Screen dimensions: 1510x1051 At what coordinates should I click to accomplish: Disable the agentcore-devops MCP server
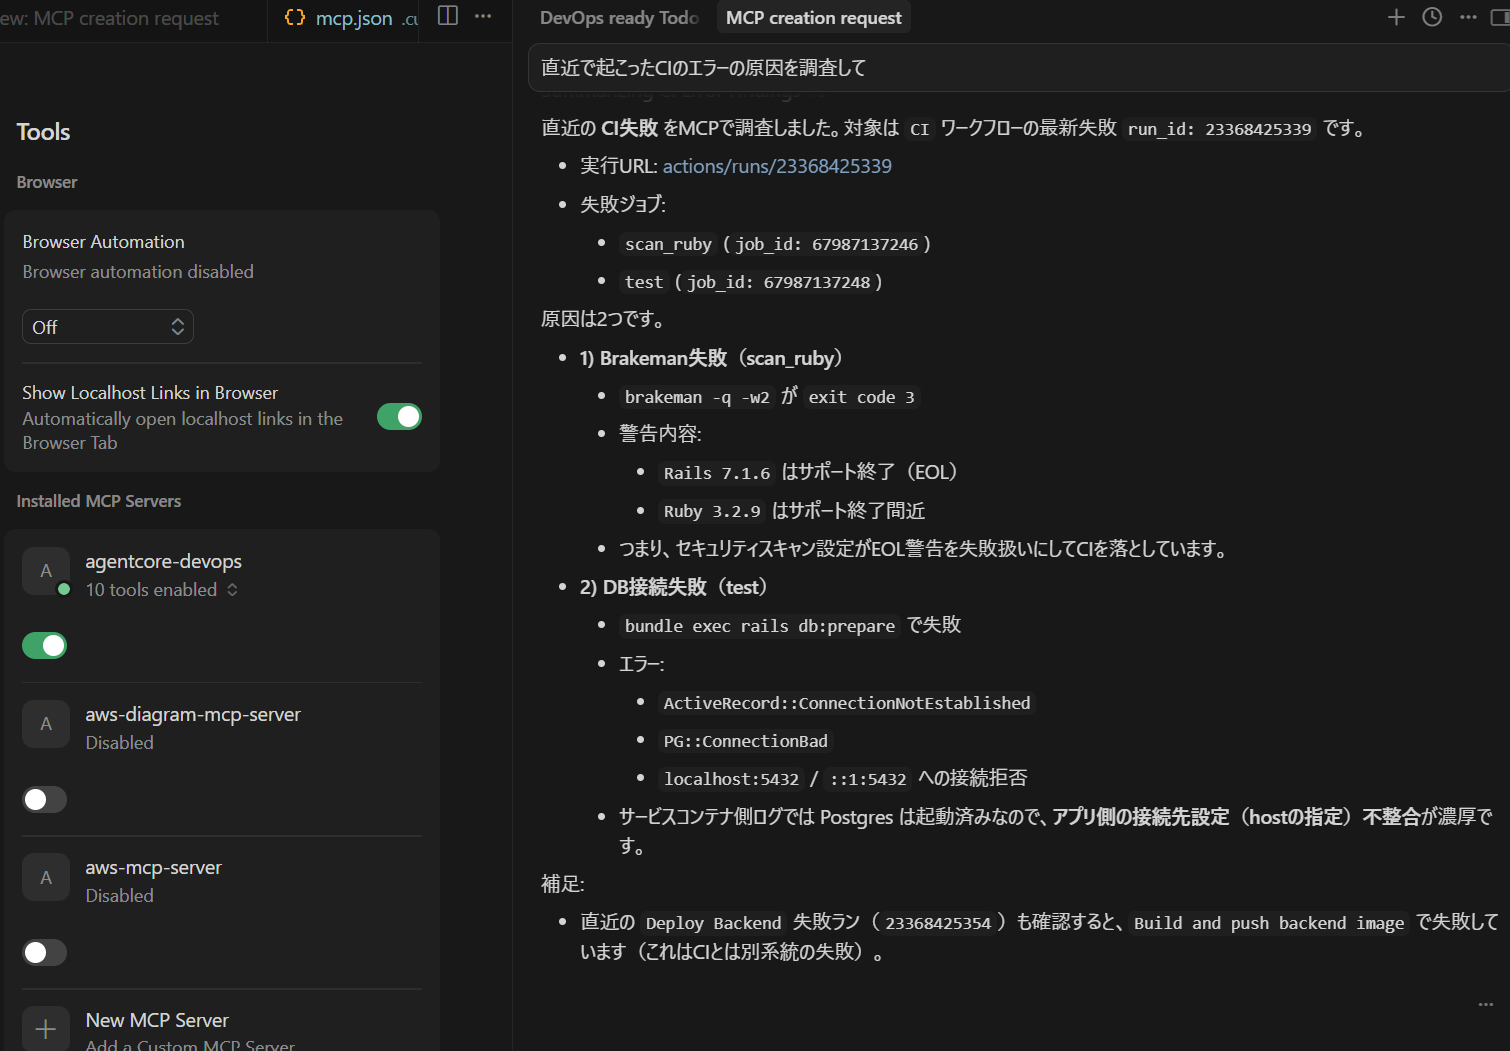[45, 646]
